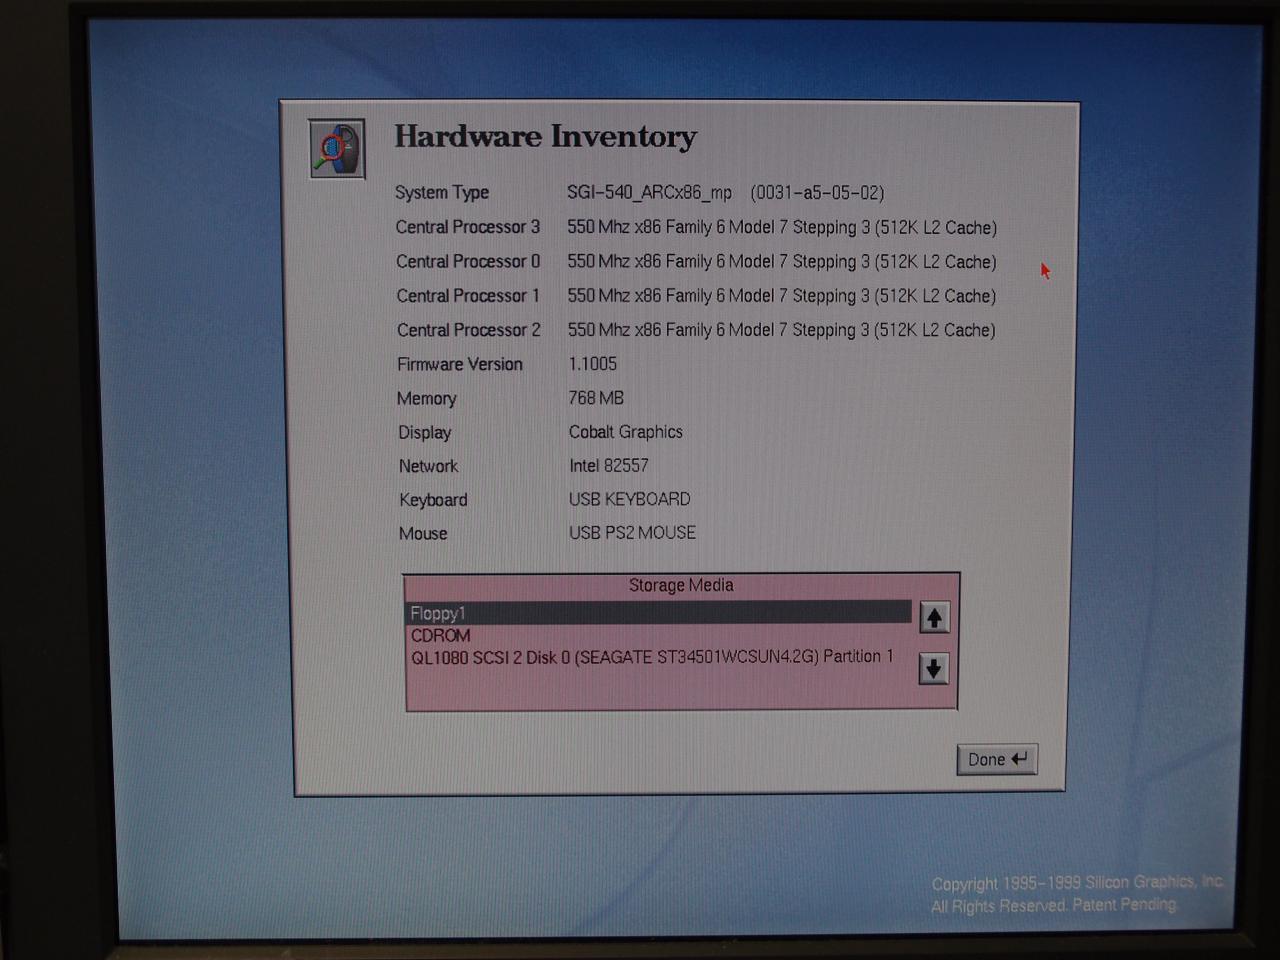Click Central Processor 3's 550 Mhz description
This screenshot has width=1280, height=960.
(782, 227)
